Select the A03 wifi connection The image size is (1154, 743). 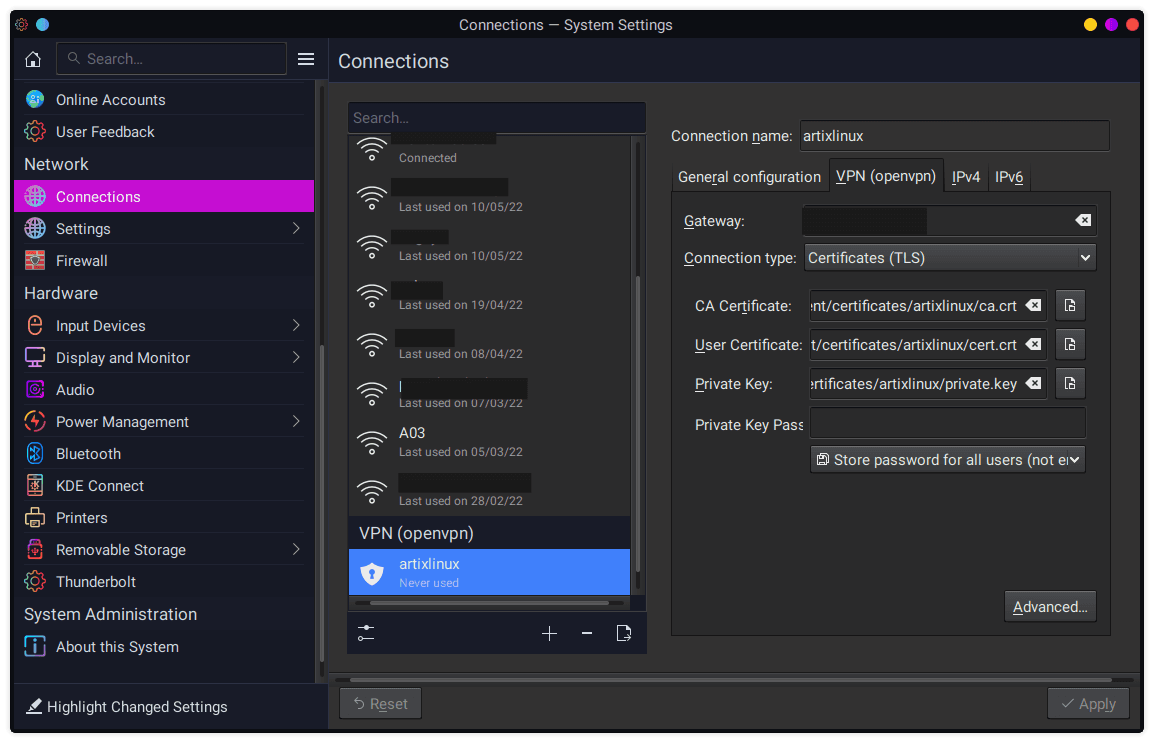(x=489, y=441)
